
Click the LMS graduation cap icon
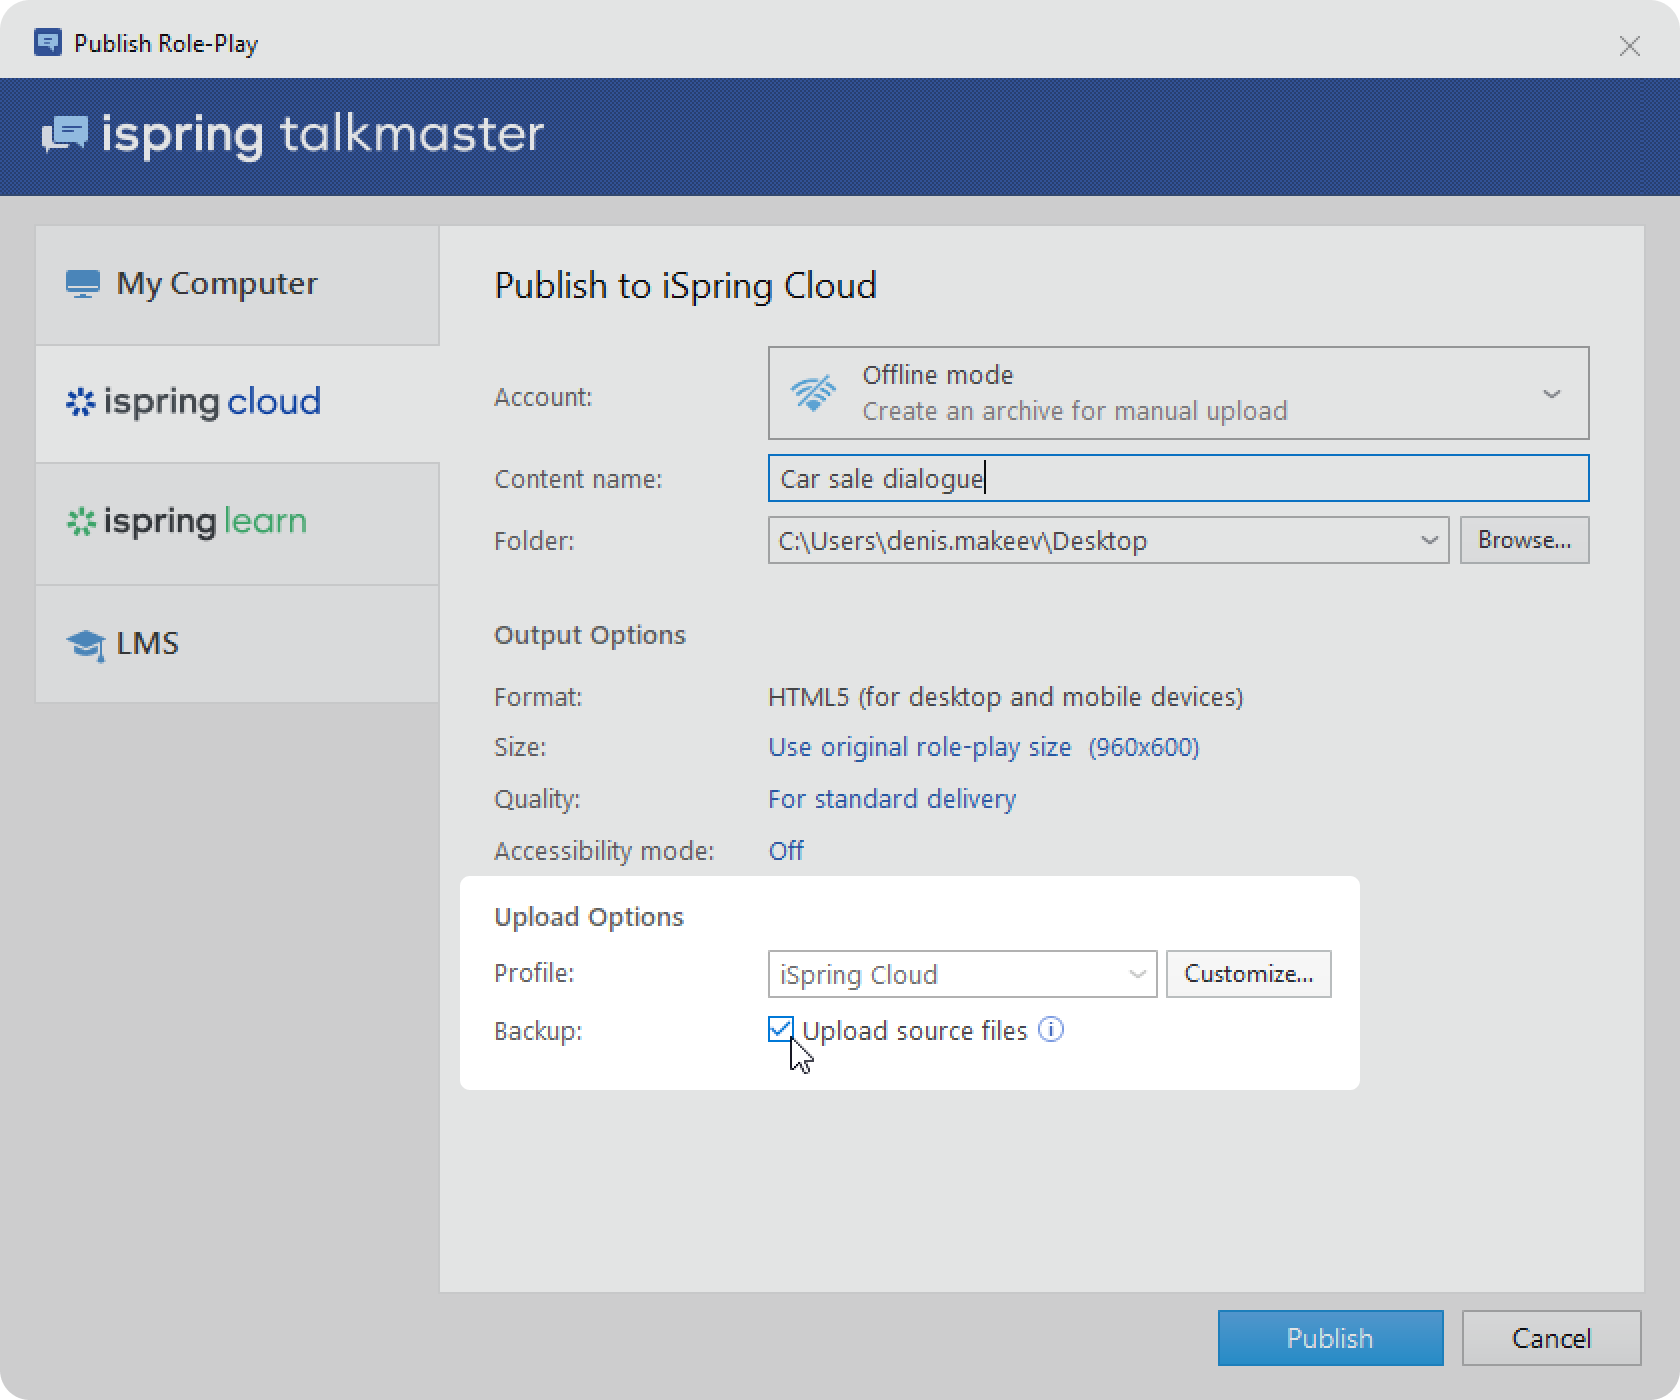[85, 644]
